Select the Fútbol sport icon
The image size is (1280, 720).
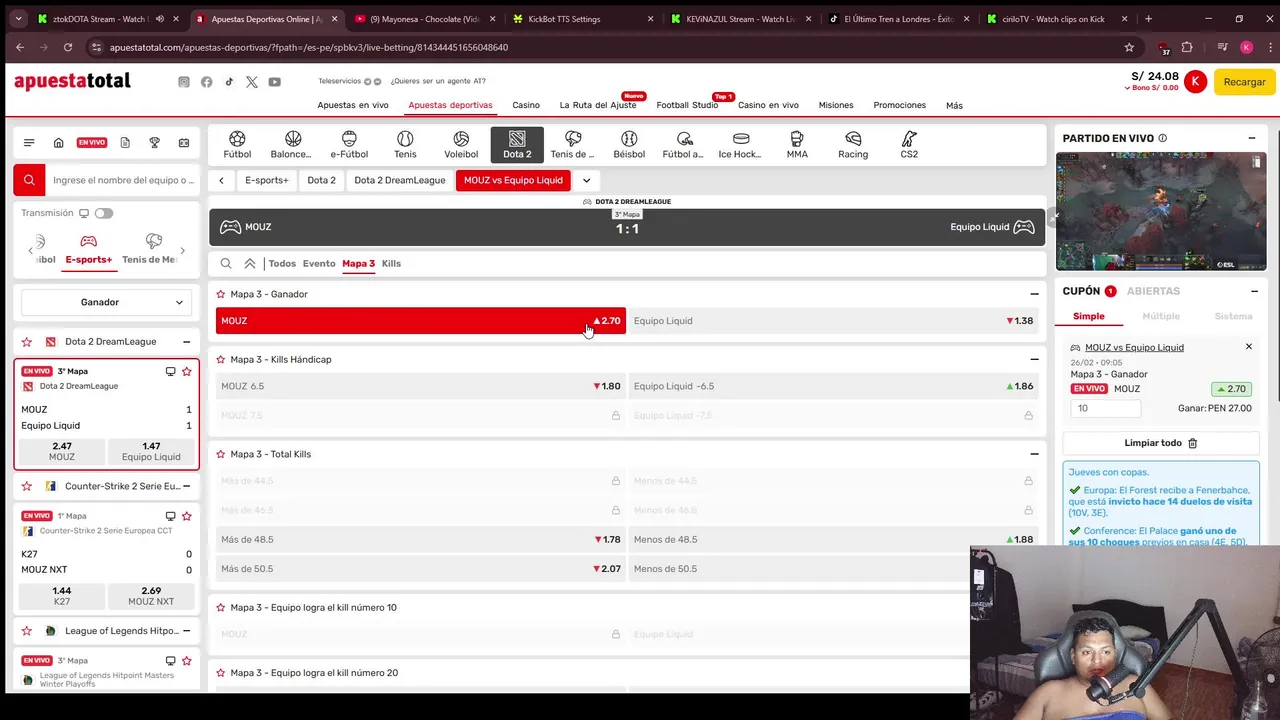tap(237, 145)
